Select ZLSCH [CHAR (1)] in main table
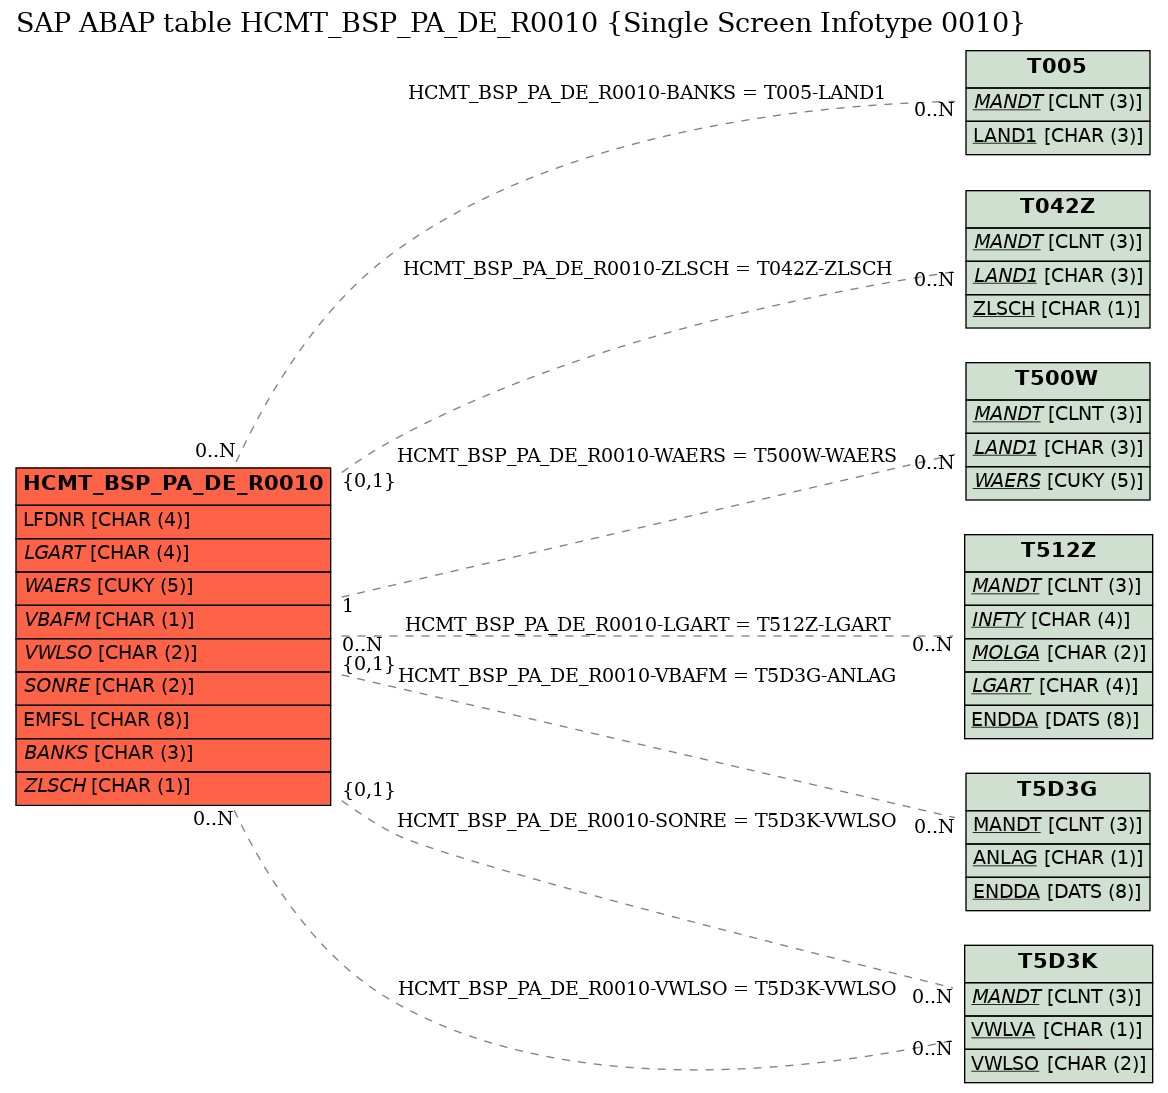 173,788
